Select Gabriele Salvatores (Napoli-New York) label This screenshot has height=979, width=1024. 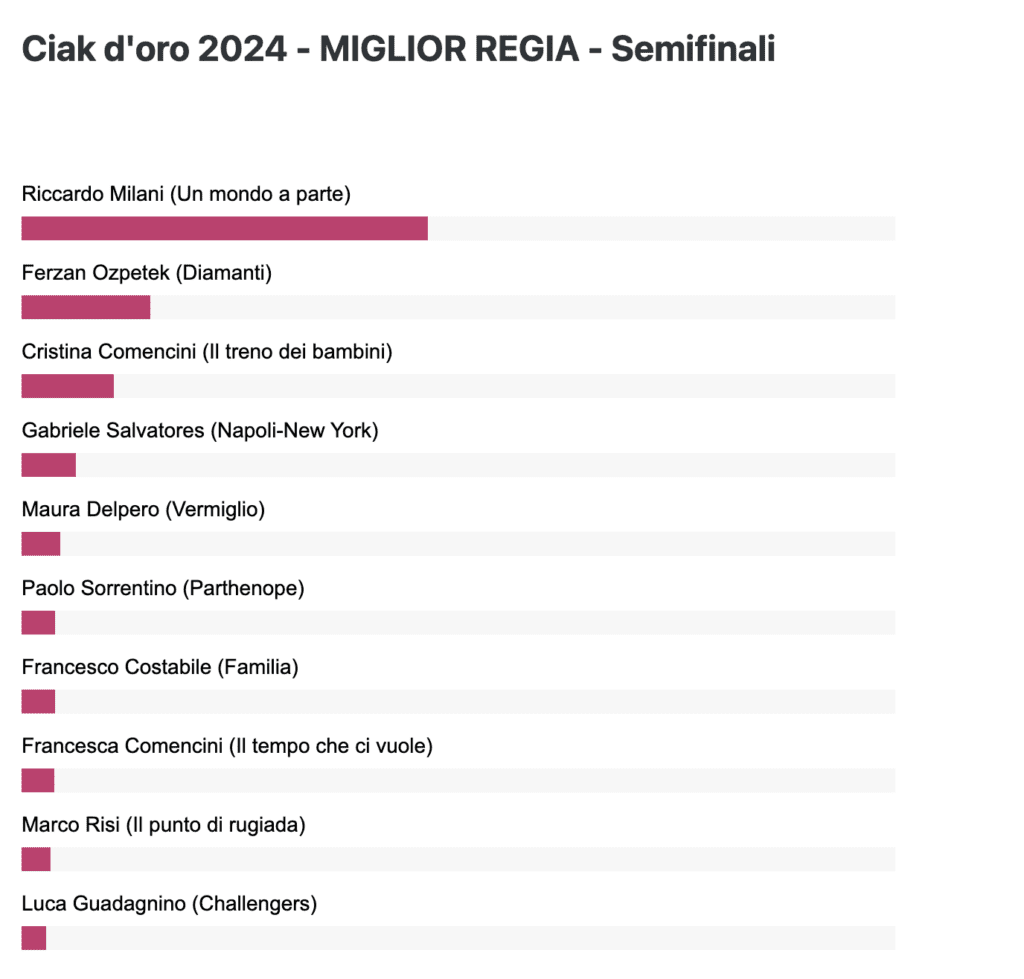coord(200,431)
